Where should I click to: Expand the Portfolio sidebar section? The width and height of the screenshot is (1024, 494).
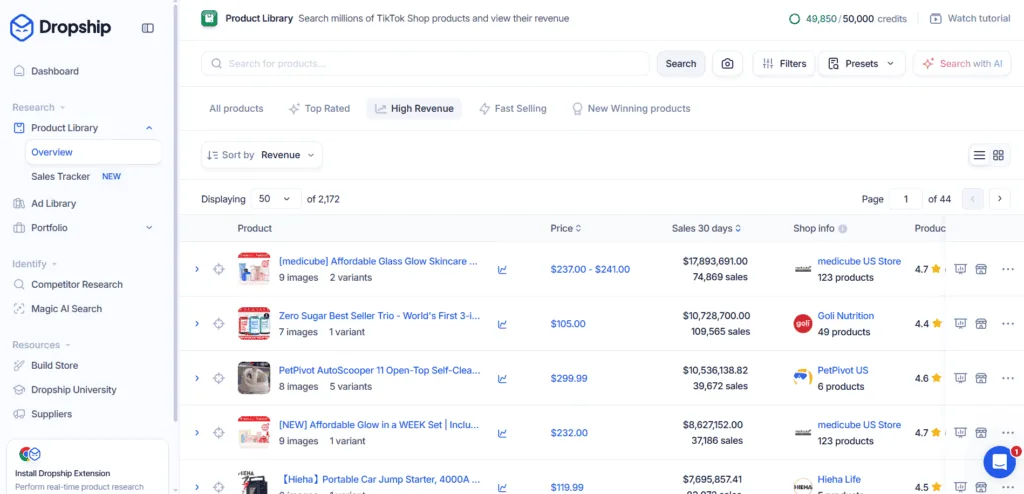point(149,227)
